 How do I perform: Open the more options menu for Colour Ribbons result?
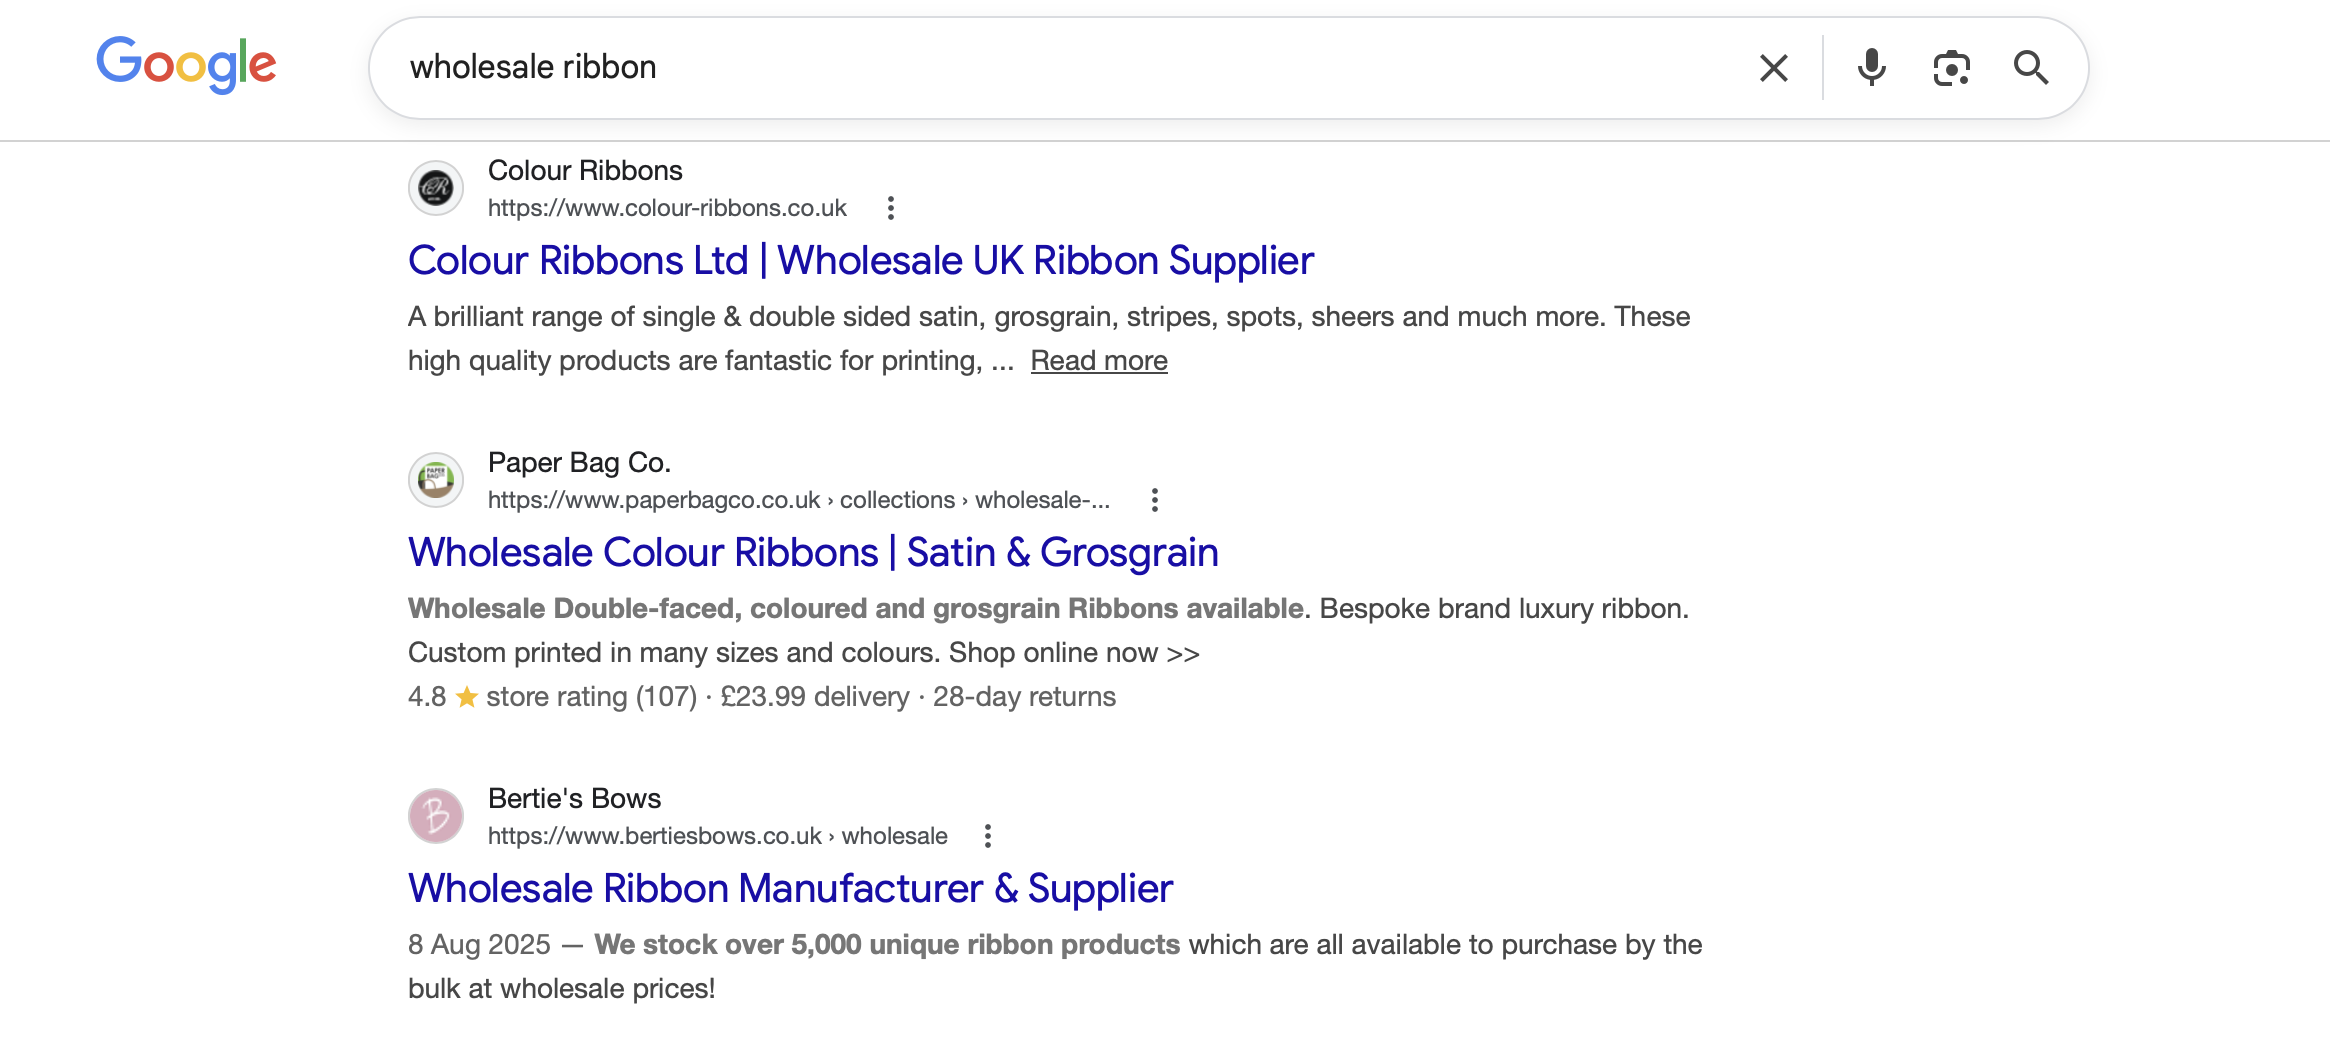tap(890, 208)
